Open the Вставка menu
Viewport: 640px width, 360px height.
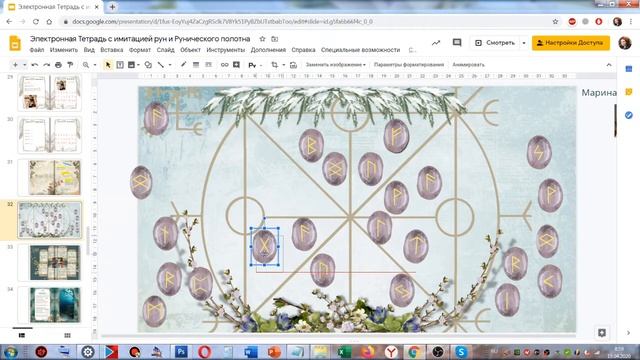(111, 50)
